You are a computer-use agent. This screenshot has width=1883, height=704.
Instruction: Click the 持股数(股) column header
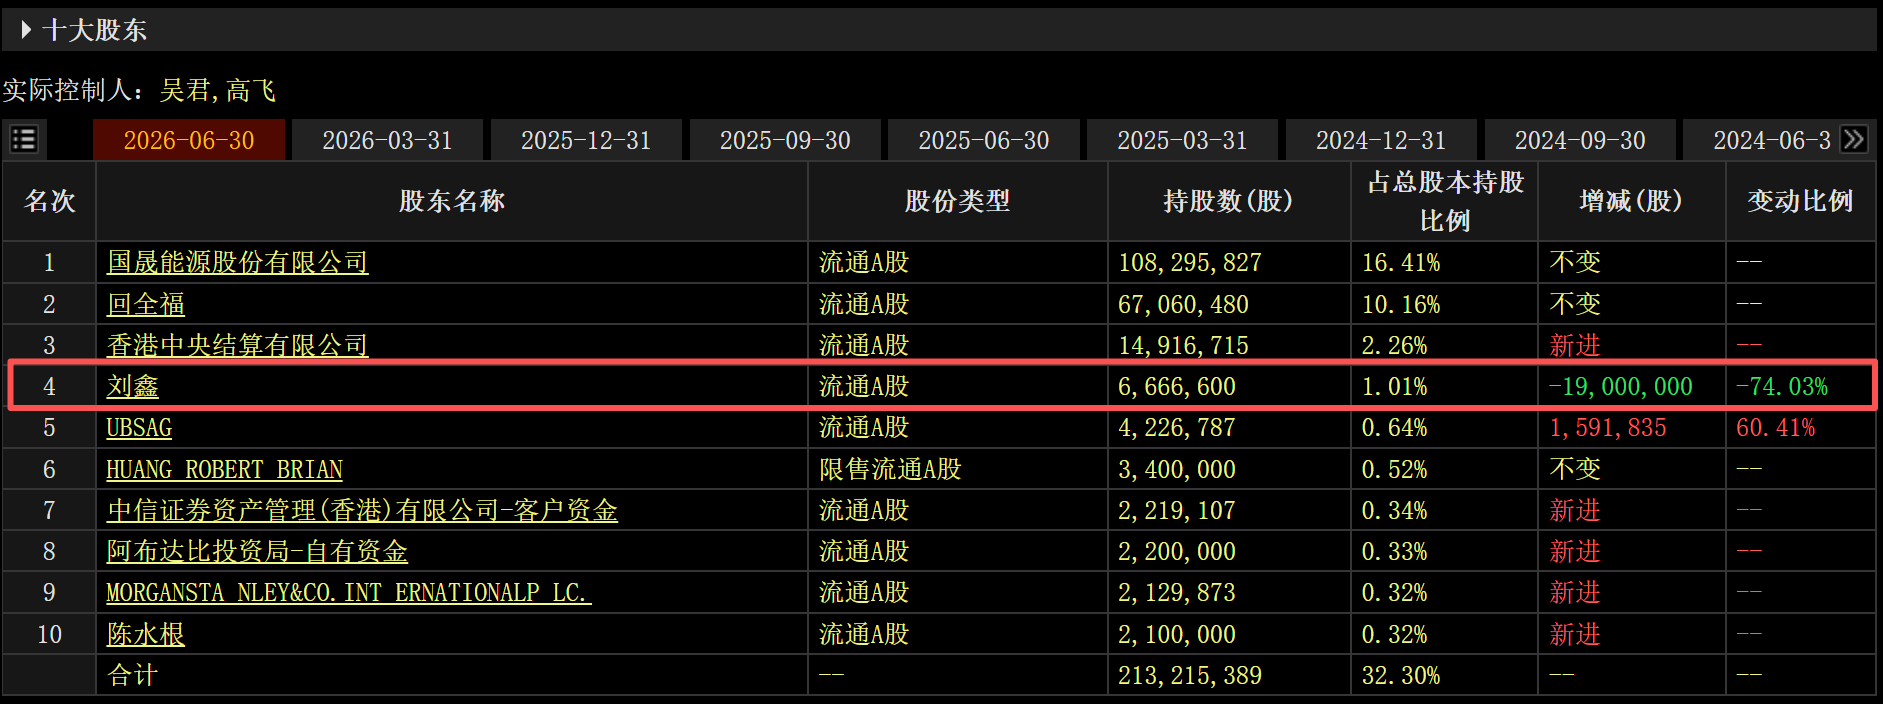tap(1229, 201)
